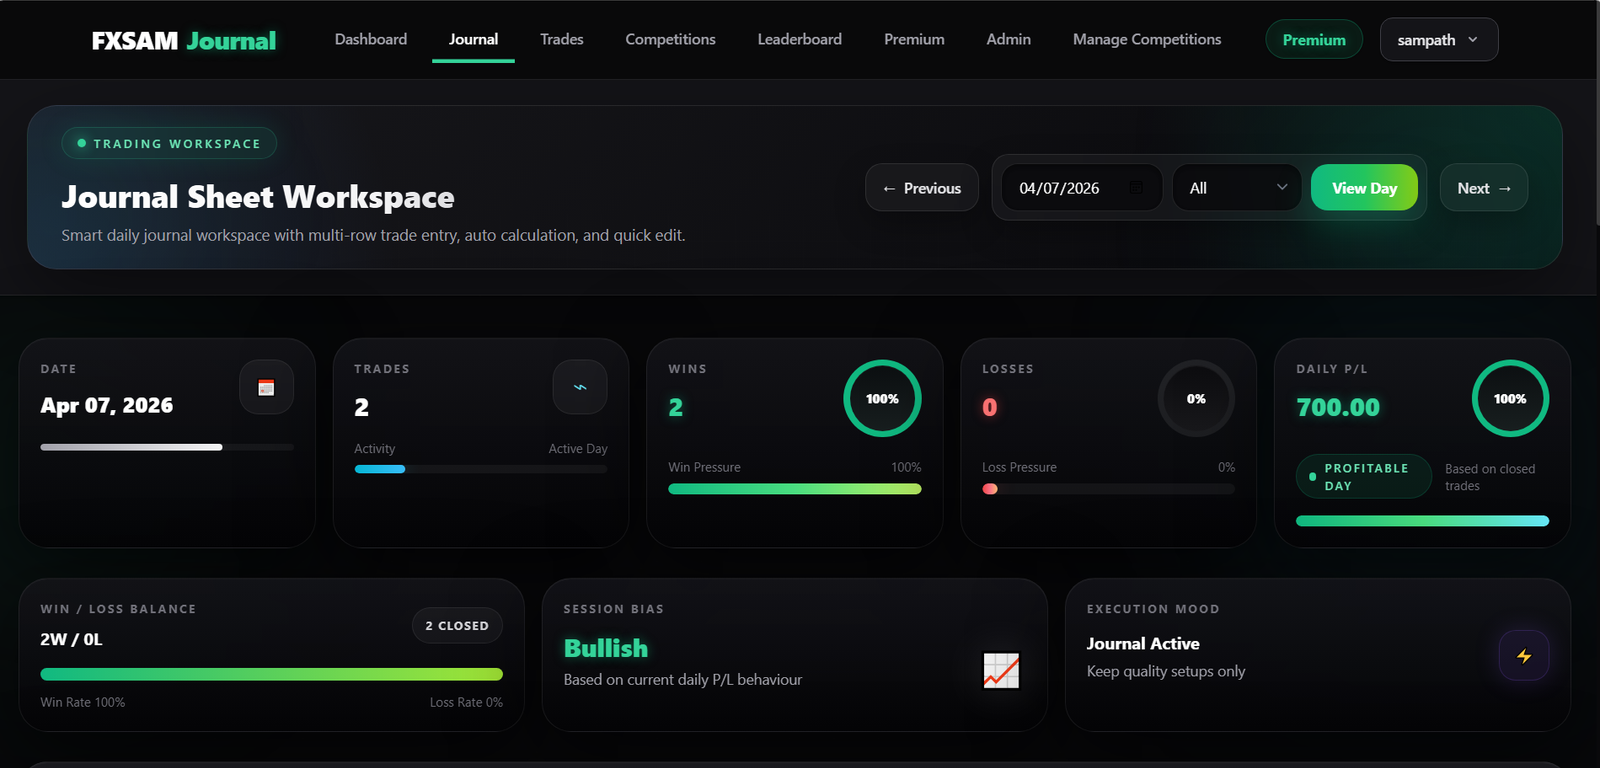Open the Dashboard tab
The image size is (1600, 768).
click(371, 39)
